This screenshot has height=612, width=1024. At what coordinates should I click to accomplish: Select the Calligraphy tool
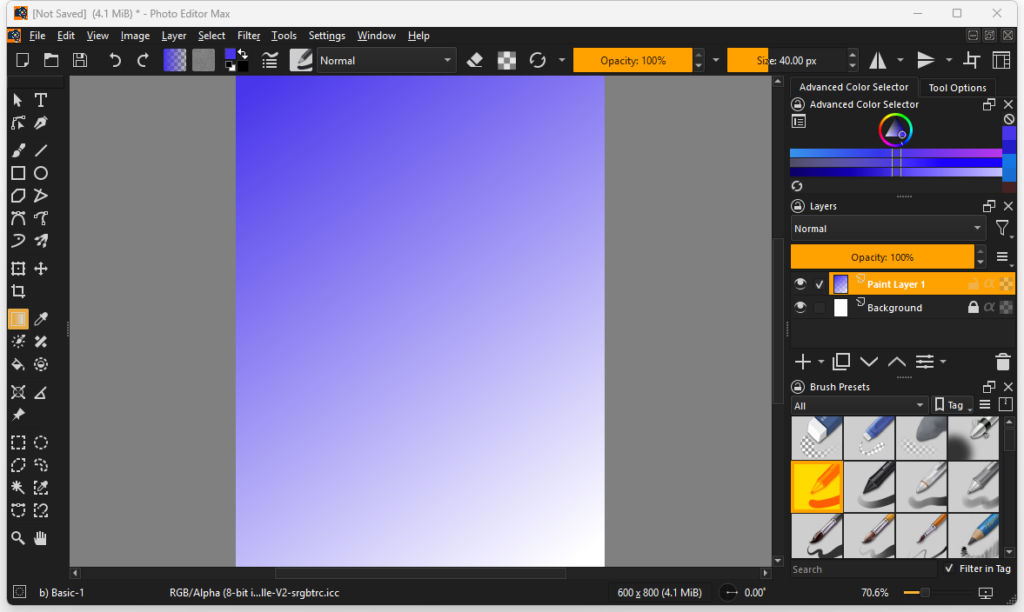click(40, 123)
